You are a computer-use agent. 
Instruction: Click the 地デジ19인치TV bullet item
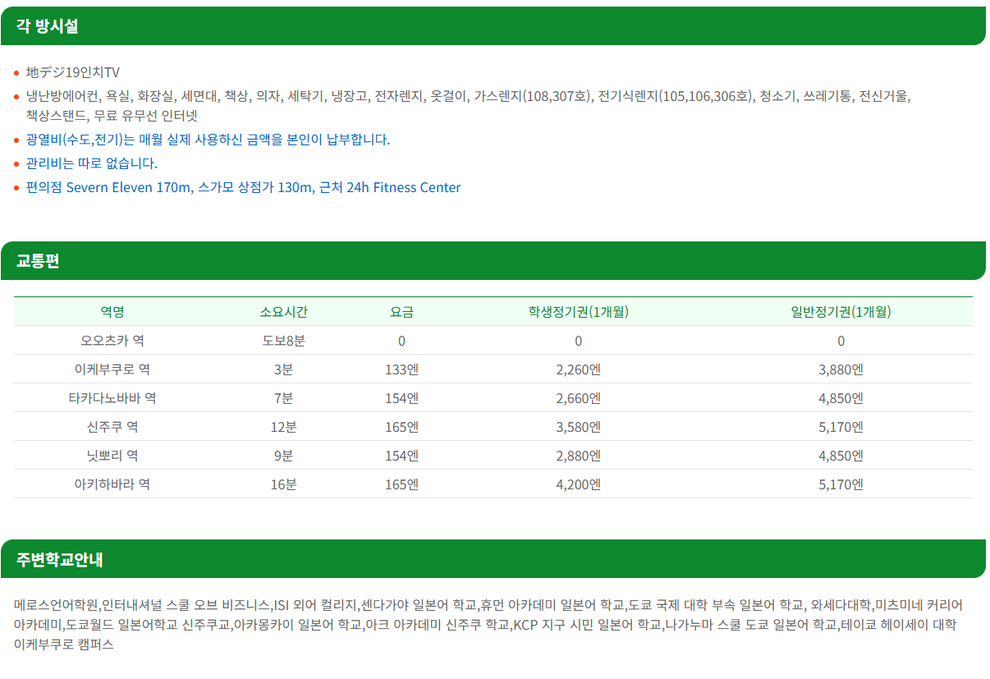click(x=73, y=72)
